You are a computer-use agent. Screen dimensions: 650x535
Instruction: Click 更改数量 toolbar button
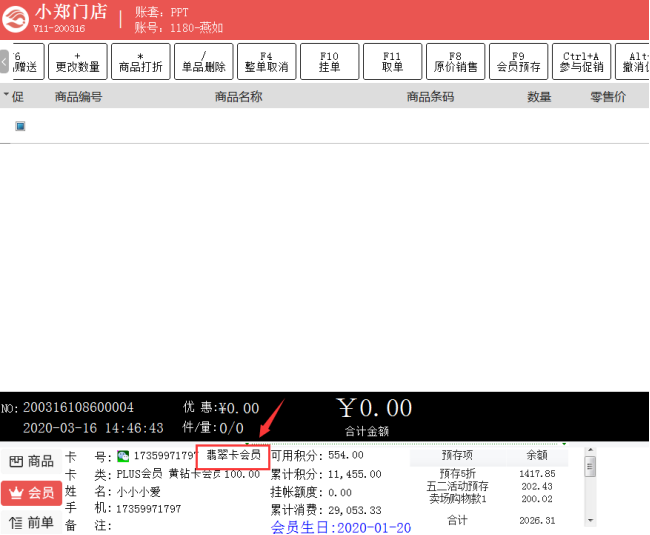click(78, 61)
